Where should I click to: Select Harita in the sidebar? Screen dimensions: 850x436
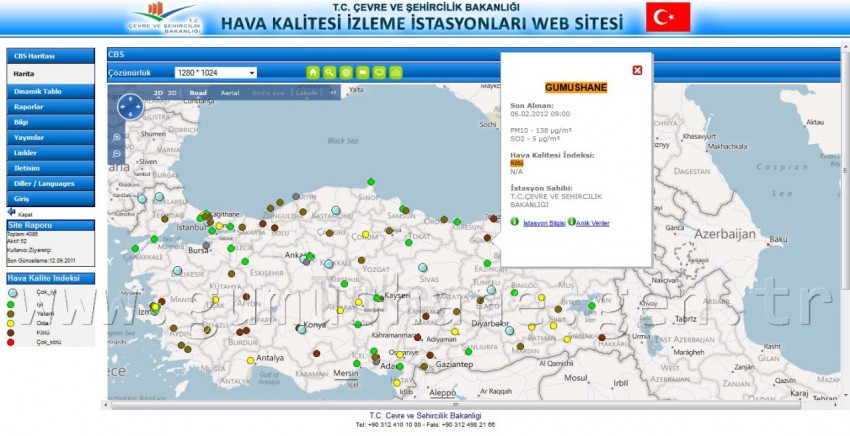[x=50, y=74]
